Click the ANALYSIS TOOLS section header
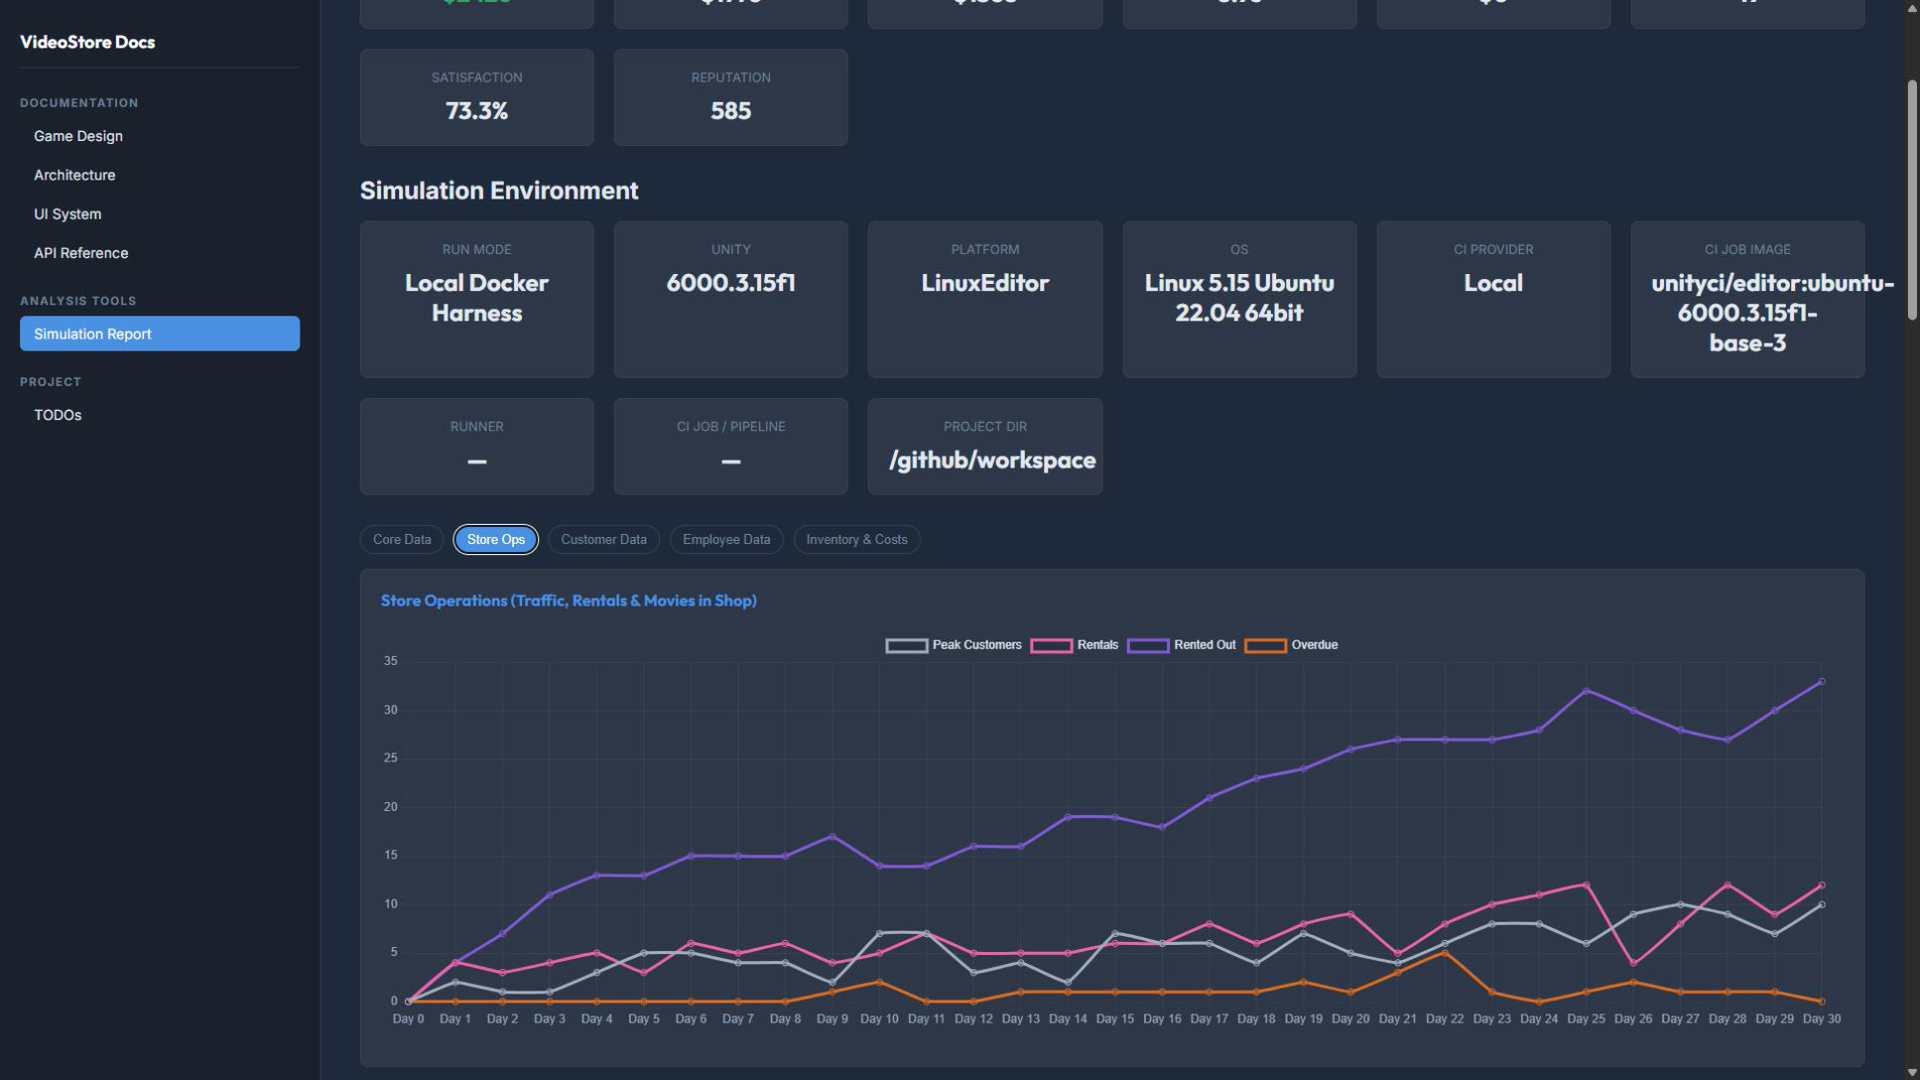This screenshot has height=1080, width=1920. [x=78, y=301]
